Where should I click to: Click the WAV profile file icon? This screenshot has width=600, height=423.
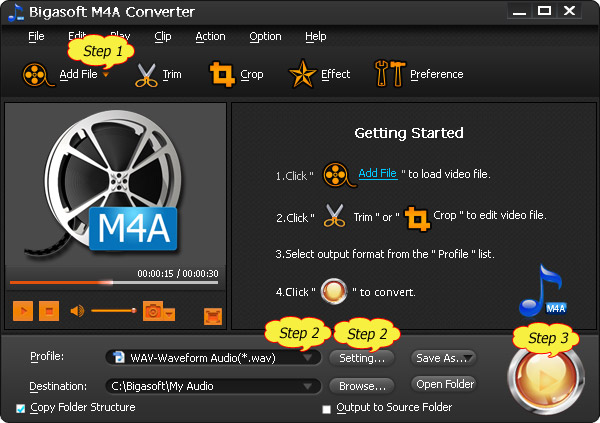[x=119, y=357]
